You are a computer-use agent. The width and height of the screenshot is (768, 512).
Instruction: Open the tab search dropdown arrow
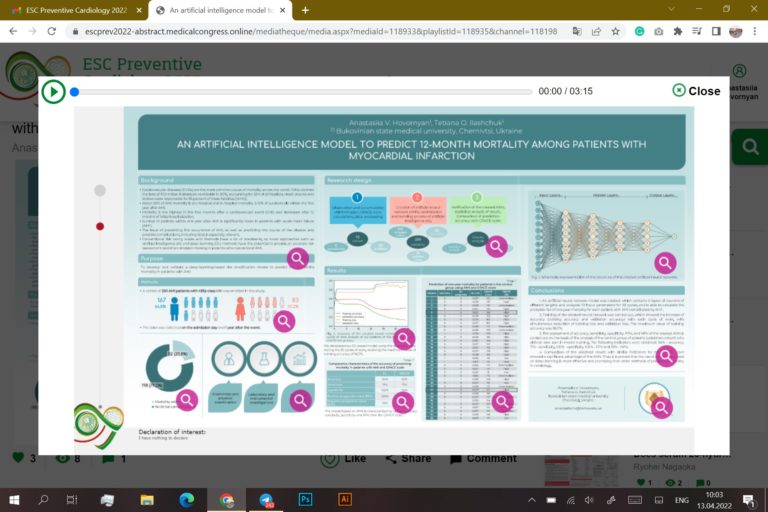tap(672, 9)
